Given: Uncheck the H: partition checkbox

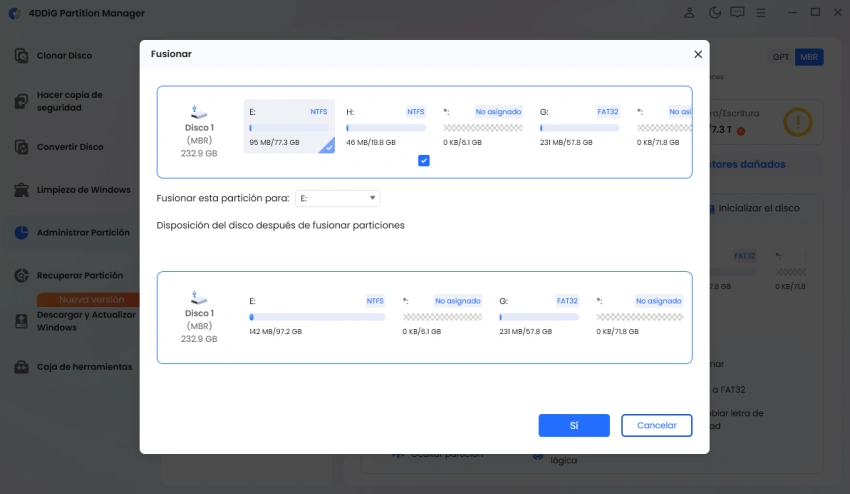Looking at the screenshot, I should [424, 161].
